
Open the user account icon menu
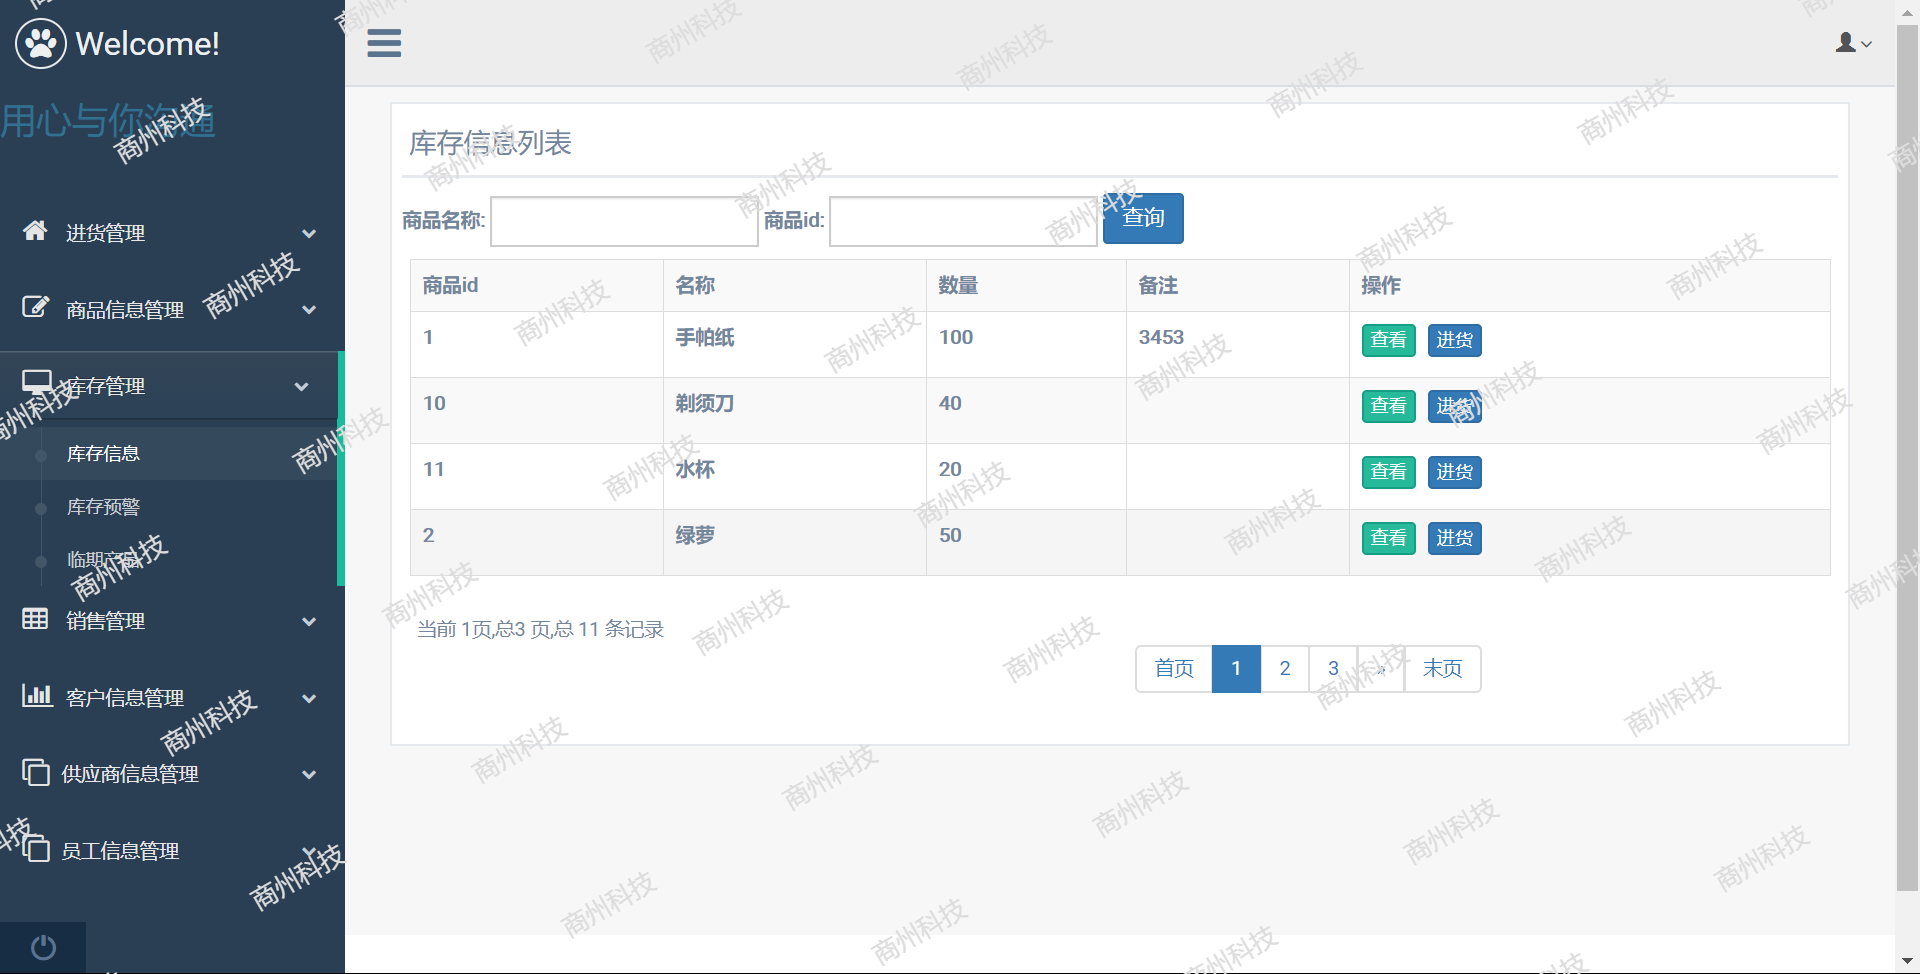1853,43
